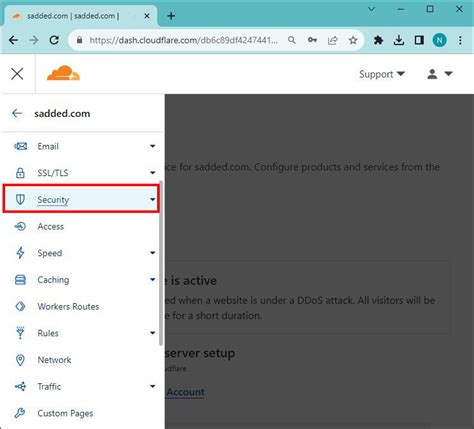Click the Email envelope icon in sidebar
The width and height of the screenshot is (474, 429).
(x=20, y=146)
